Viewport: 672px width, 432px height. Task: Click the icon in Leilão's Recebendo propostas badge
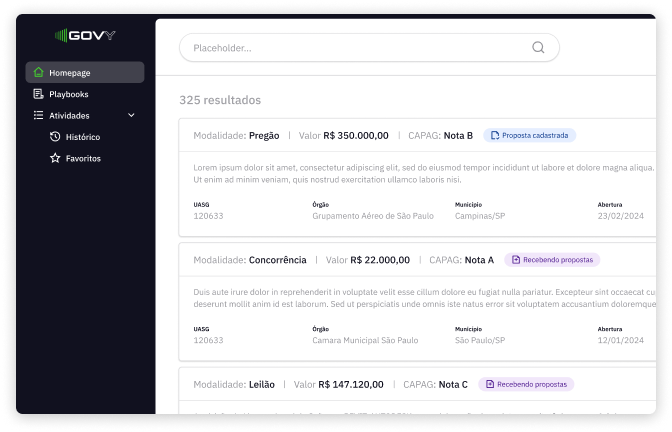click(x=490, y=384)
